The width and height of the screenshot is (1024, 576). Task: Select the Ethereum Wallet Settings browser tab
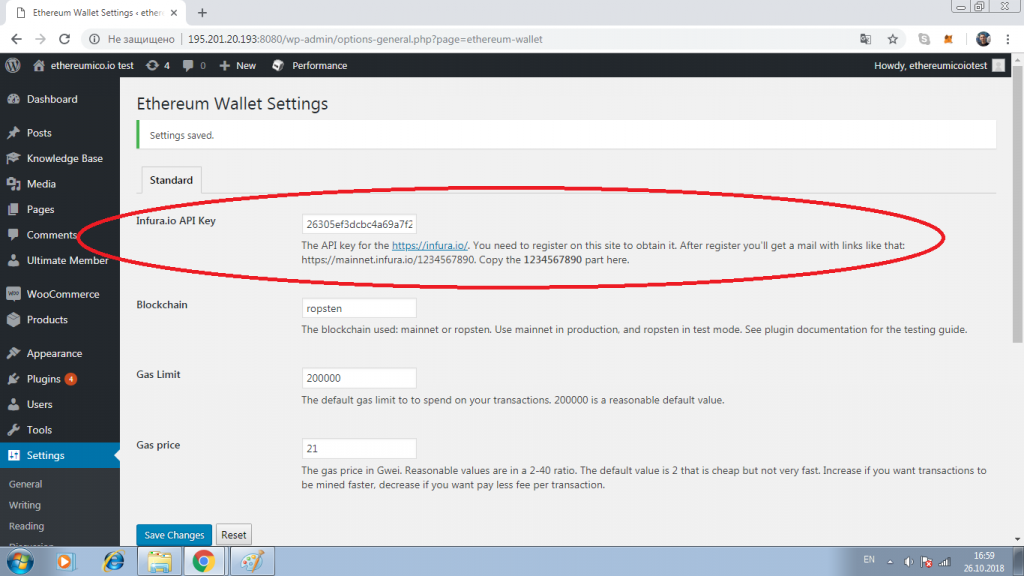tap(97, 12)
